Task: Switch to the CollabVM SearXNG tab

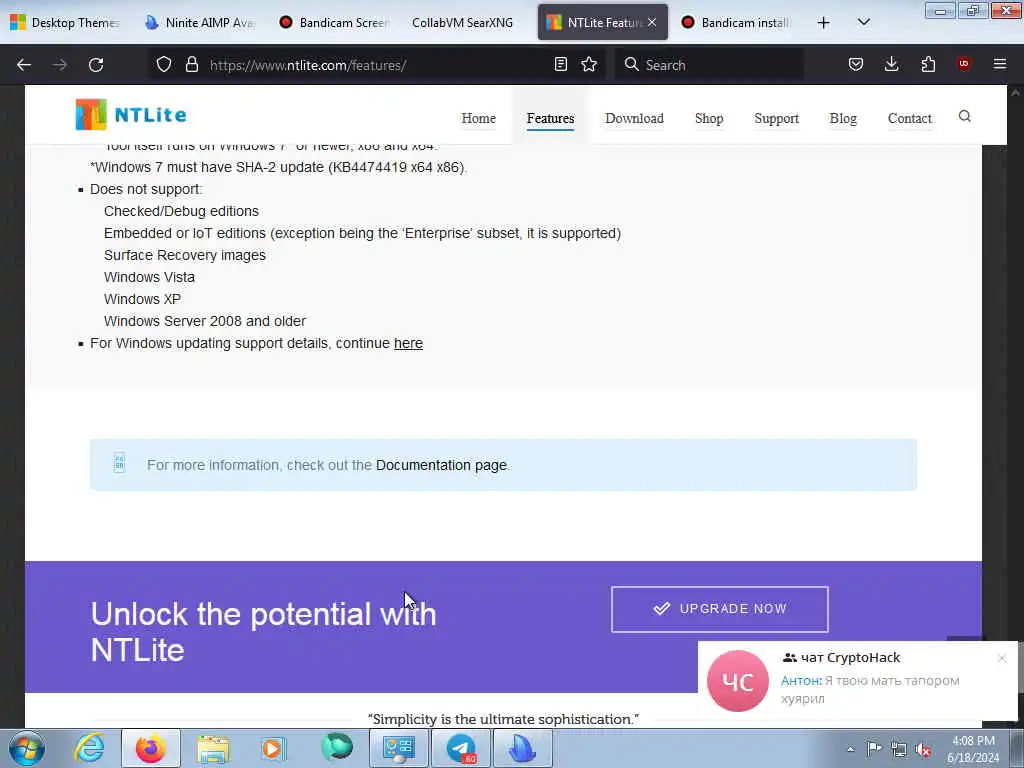Action: [x=462, y=22]
